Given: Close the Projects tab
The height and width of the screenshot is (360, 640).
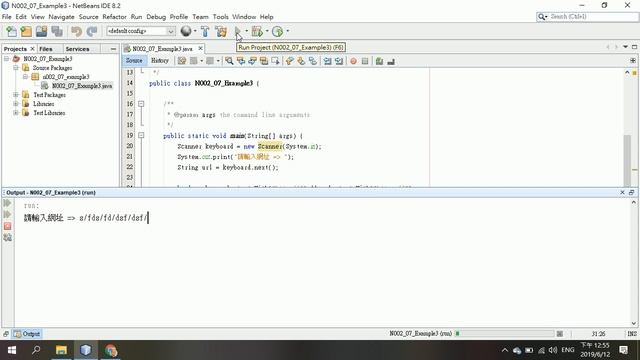Looking at the screenshot, I should point(33,49).
